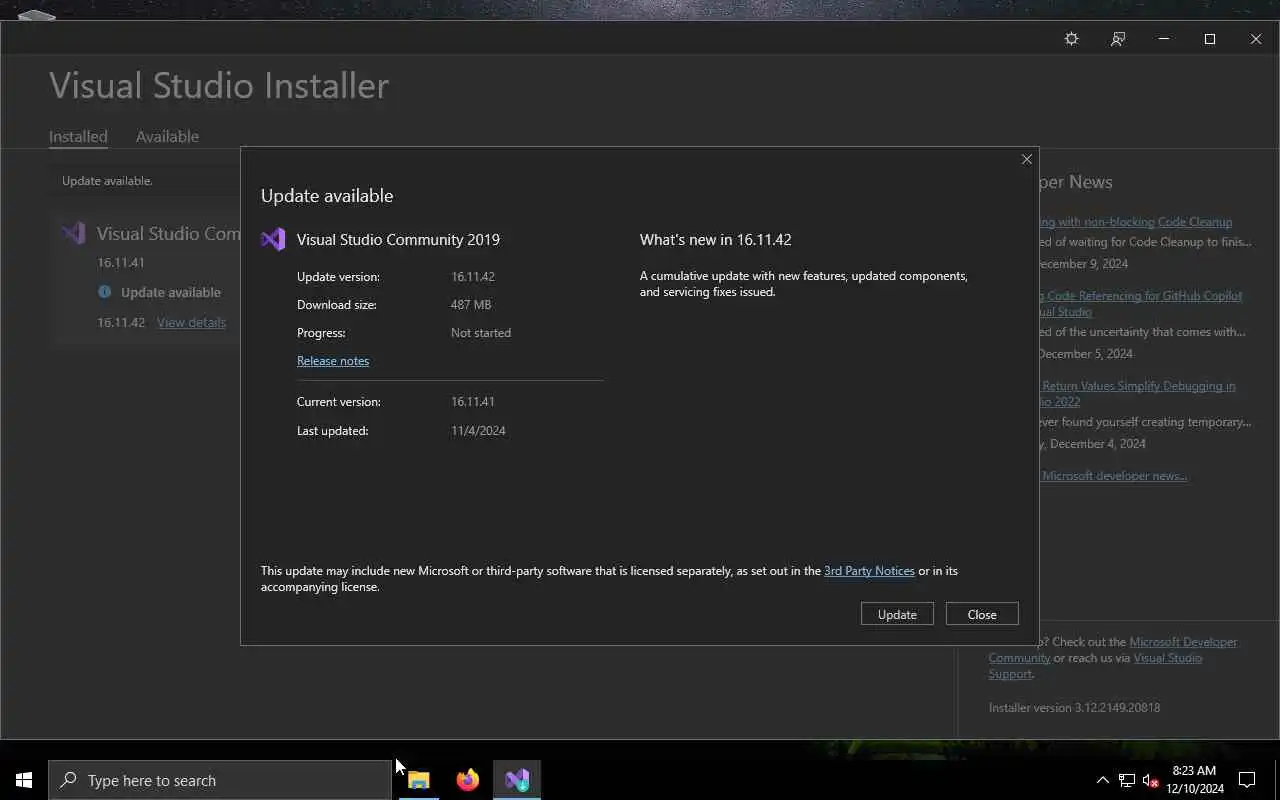Open the notification center icon
The width and height of the screenshot is (1280, 800).
1247,780
